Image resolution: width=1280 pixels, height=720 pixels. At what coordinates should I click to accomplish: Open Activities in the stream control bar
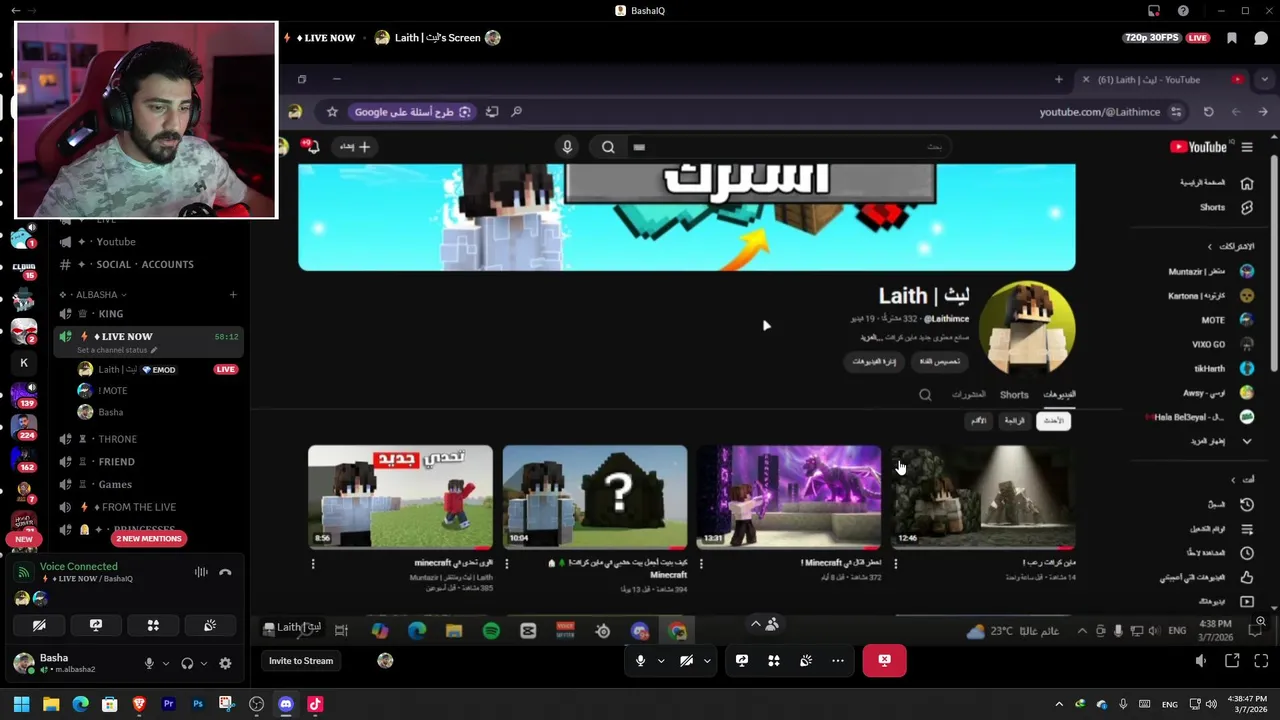click(x=774, y=660)
